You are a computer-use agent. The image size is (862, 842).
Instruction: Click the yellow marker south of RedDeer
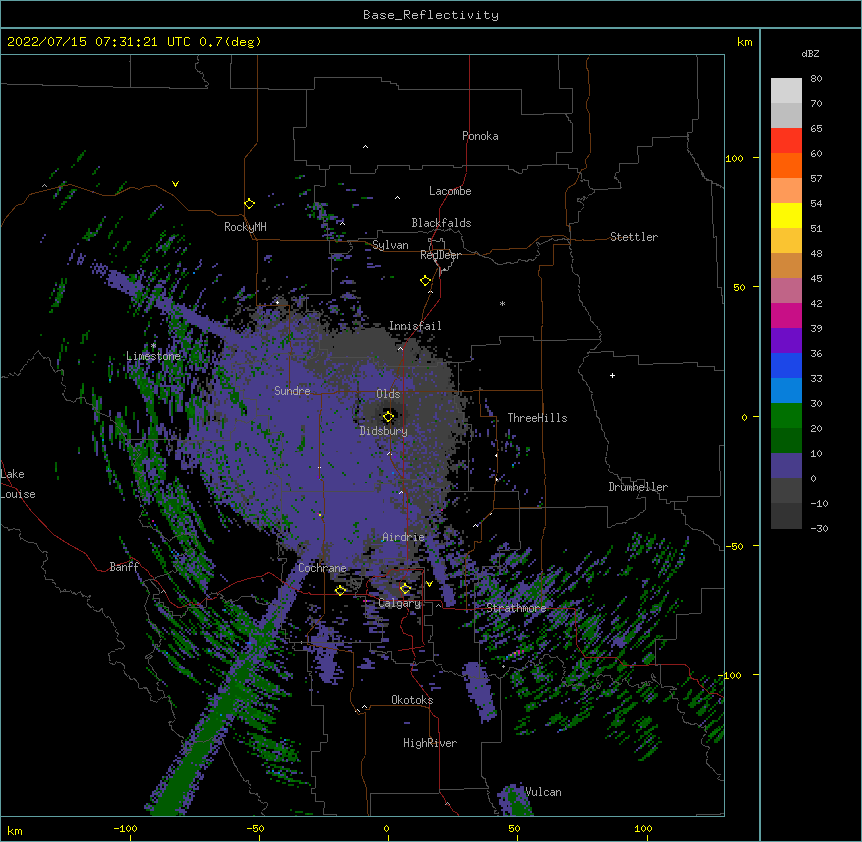click(x=425, y=281)
